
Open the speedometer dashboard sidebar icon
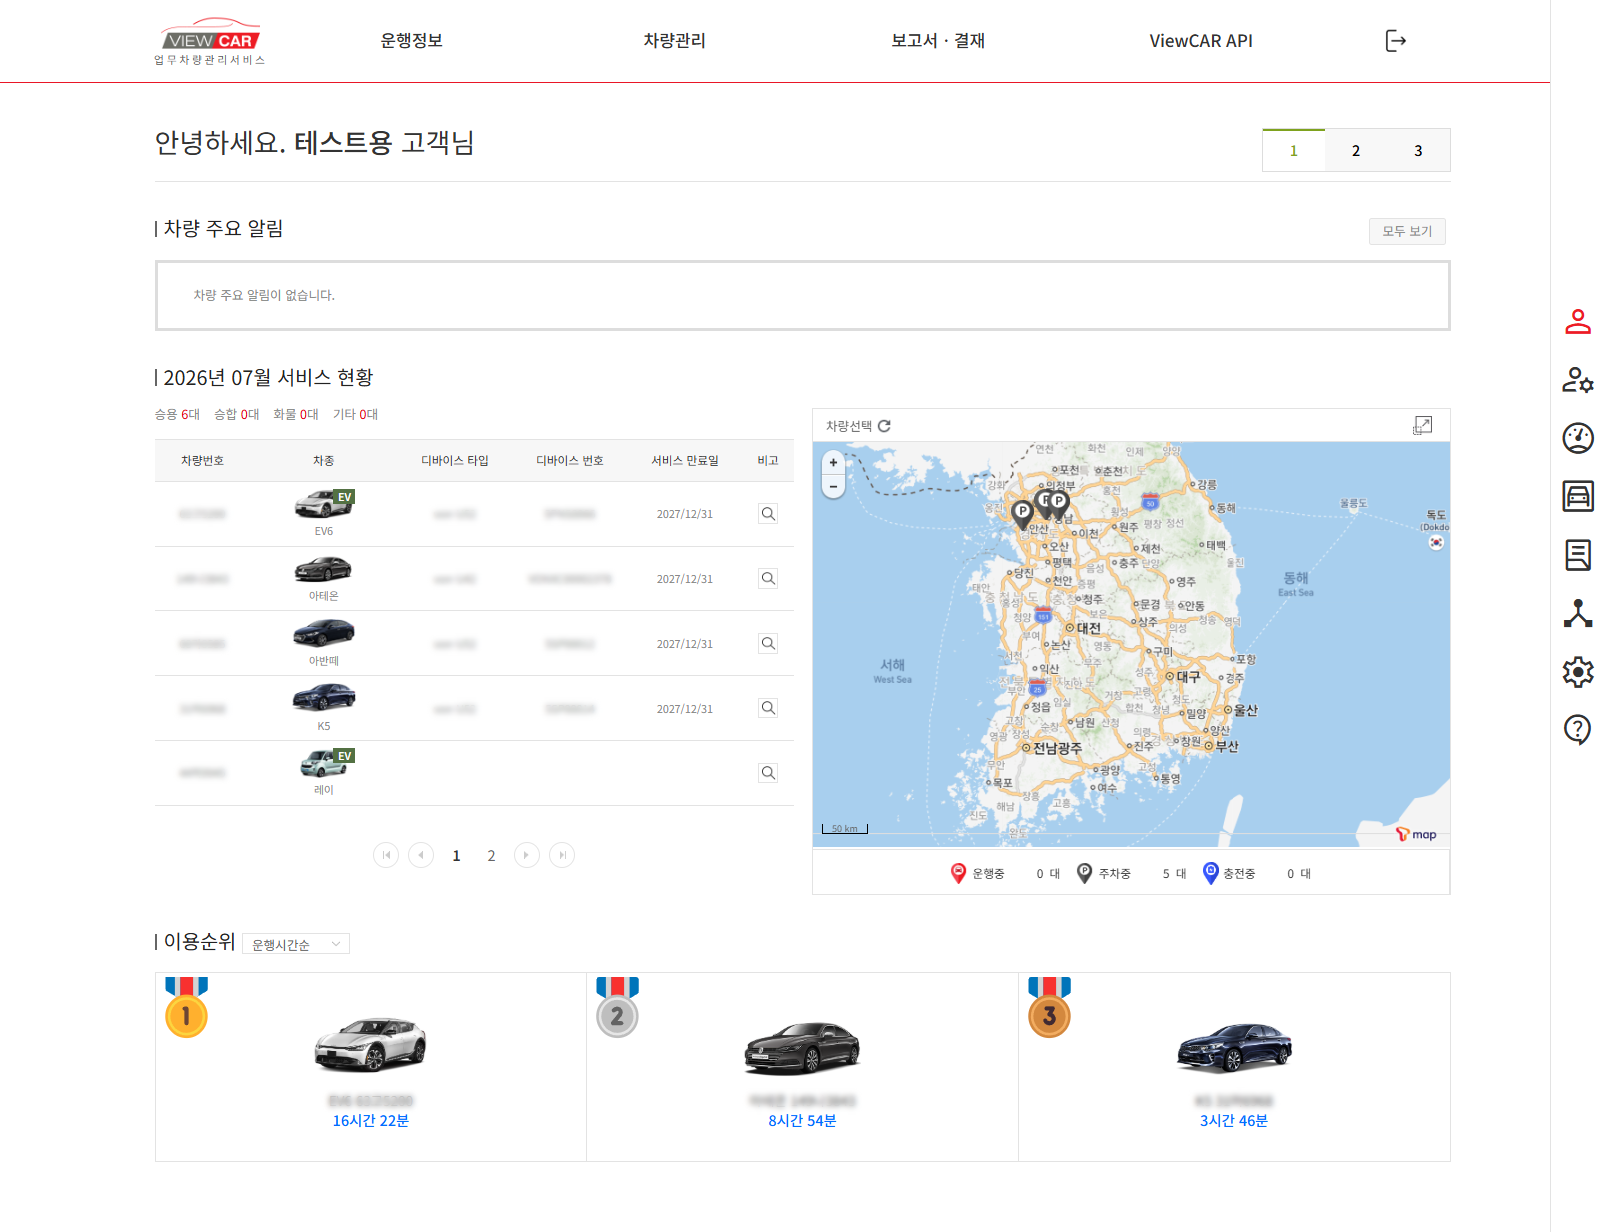click(1578, 438)
